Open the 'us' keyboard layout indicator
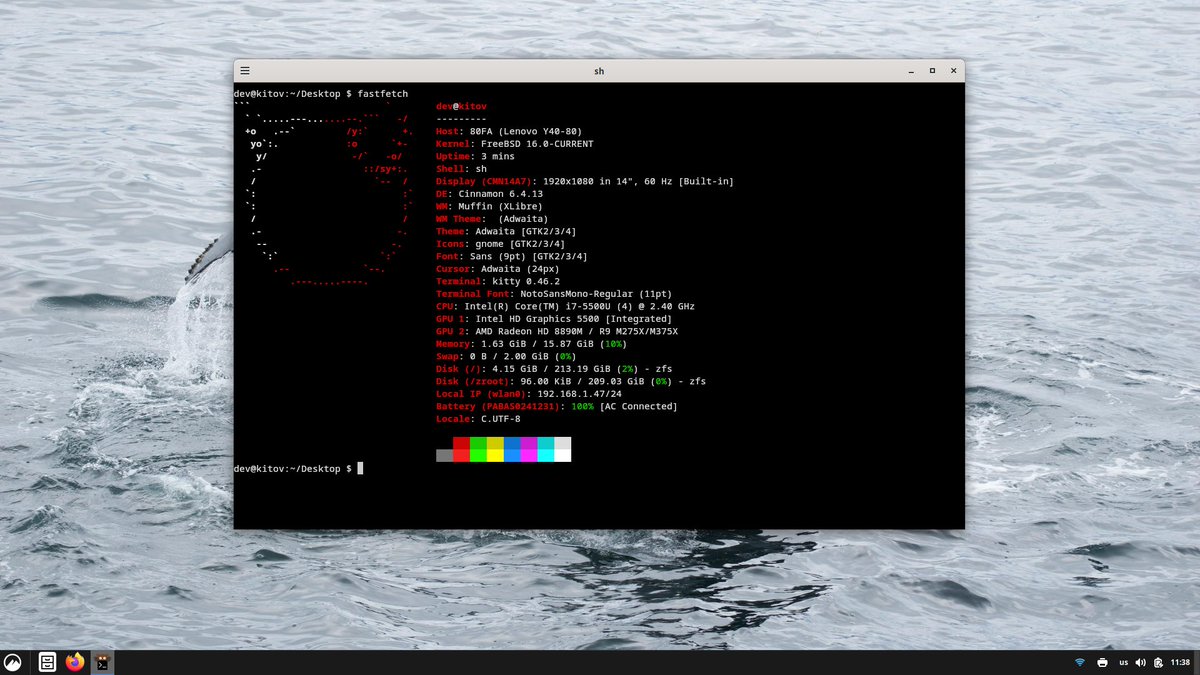The image size is (1200, 675). coord(1123,663)
